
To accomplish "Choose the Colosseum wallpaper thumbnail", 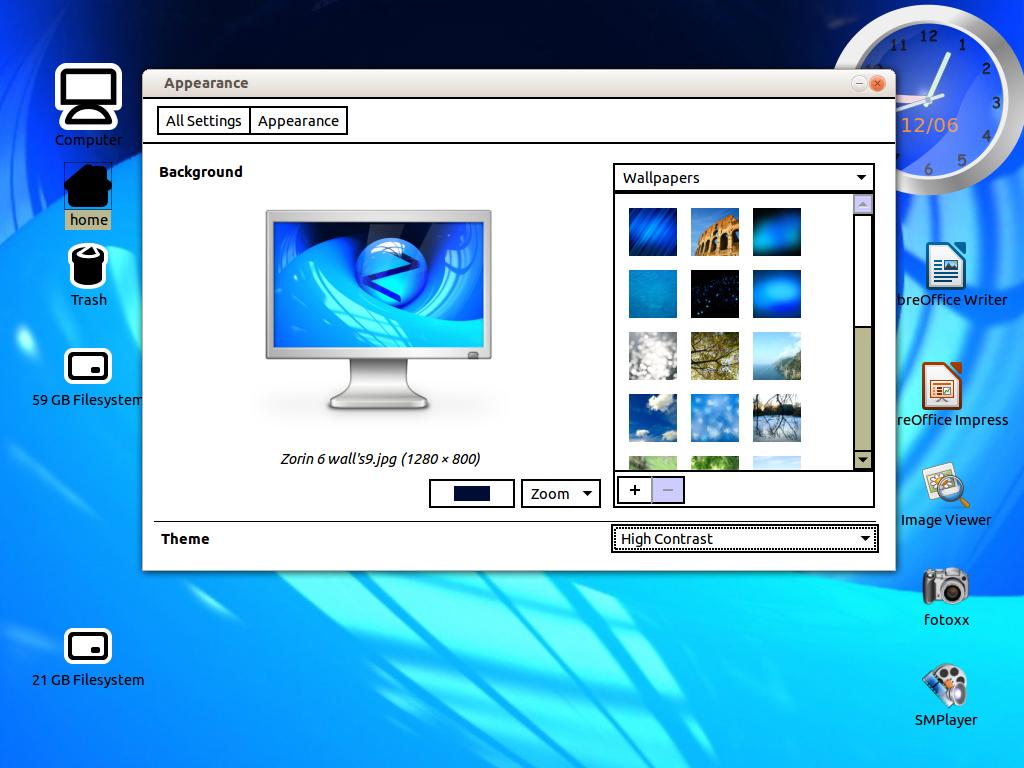I will pyautogui.click(x=715, y=232).
